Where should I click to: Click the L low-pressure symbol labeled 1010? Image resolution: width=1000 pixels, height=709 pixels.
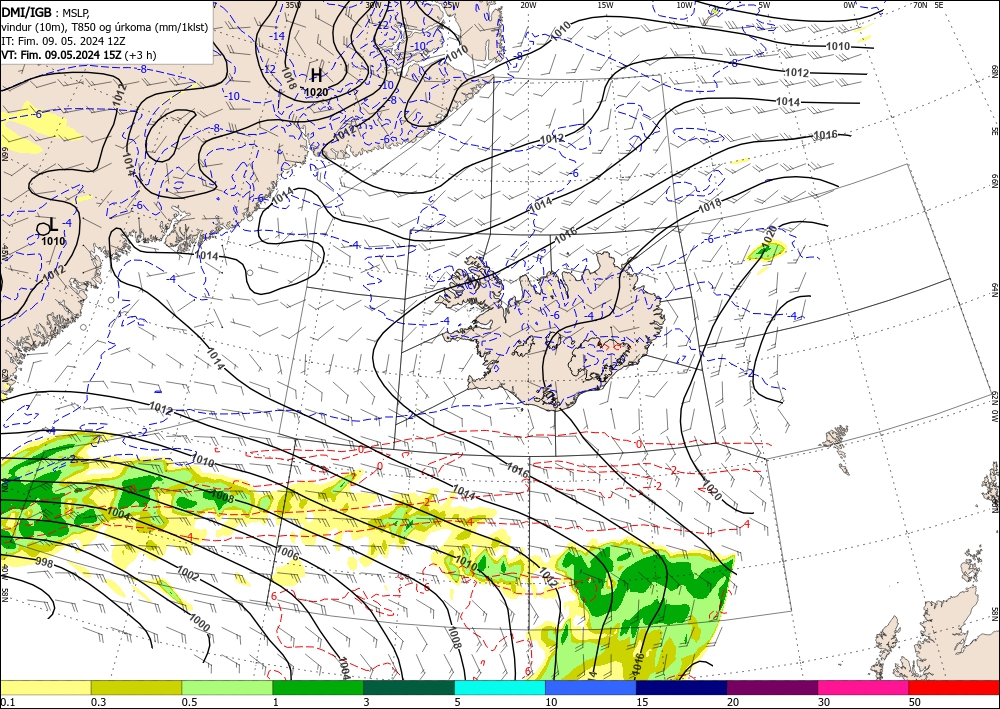54,224
